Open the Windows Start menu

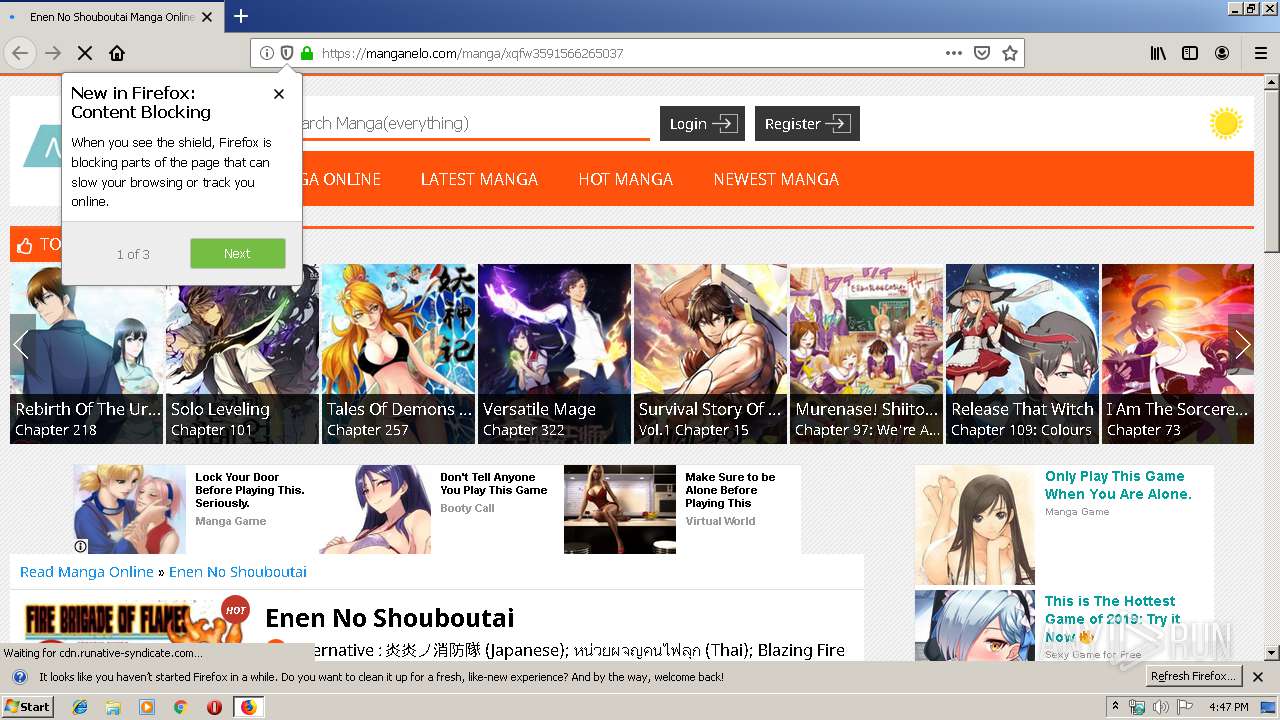click(28, 706)
